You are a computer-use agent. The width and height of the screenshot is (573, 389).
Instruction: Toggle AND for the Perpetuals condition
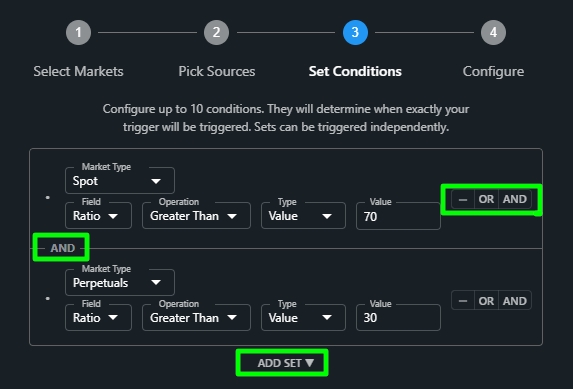[515, 301]
